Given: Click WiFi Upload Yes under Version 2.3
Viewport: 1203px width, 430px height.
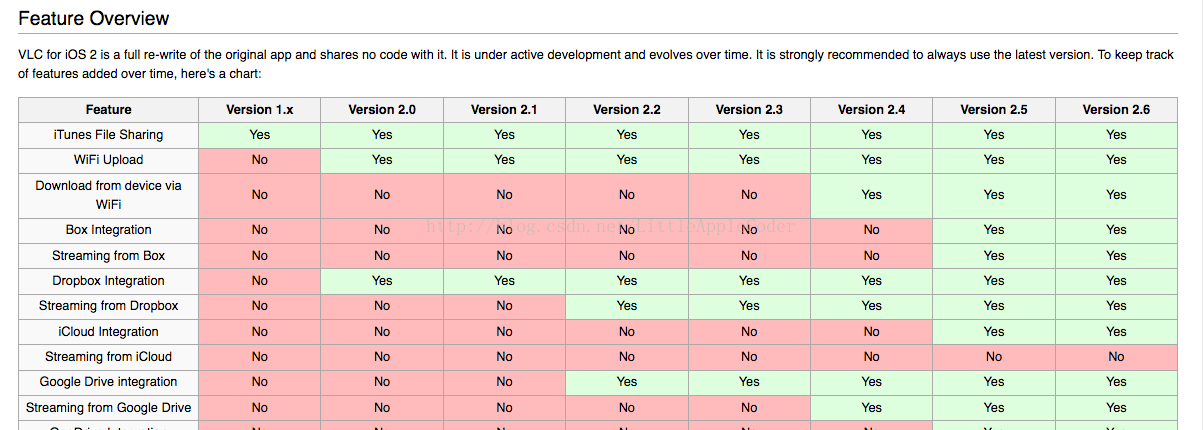Looking at the screenshot, I should [x=749, y=159].
